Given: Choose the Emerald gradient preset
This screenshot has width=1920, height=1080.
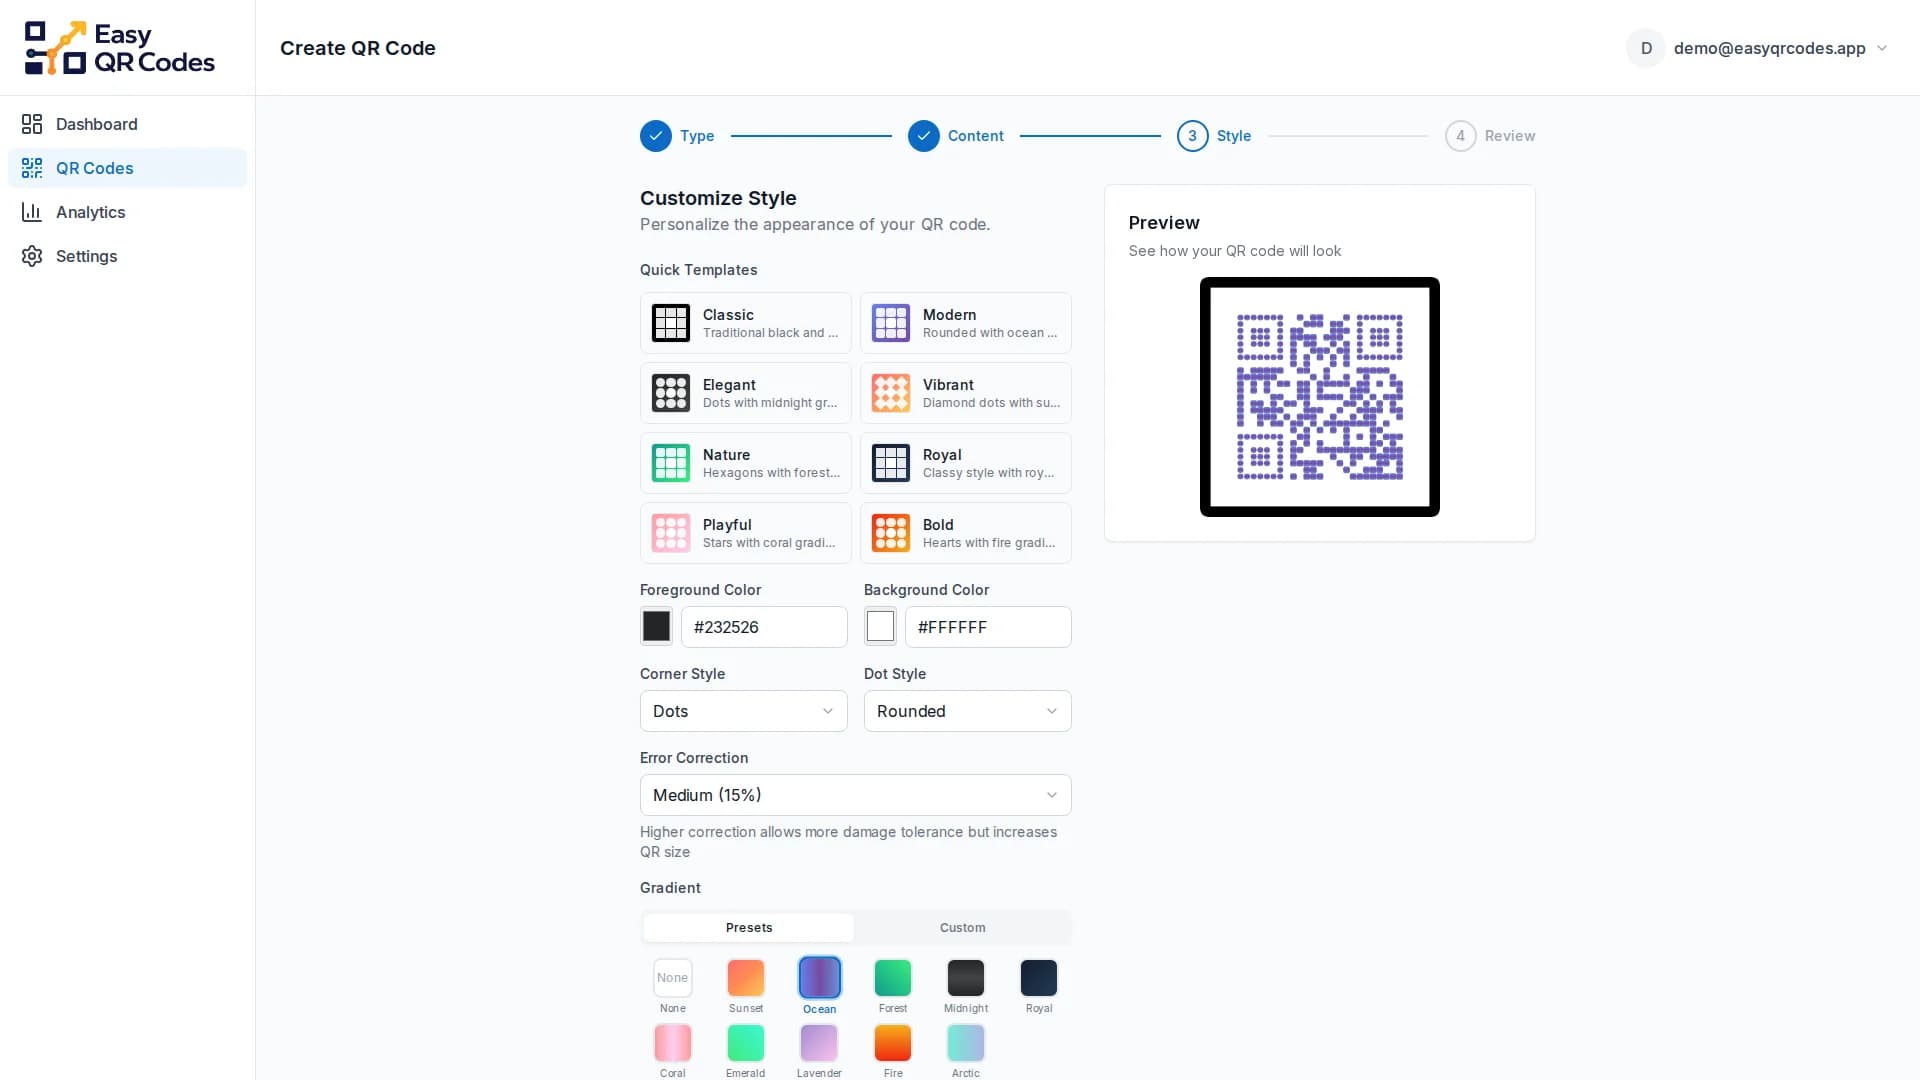Looking at the screenshot, I should pos(746,1043).
